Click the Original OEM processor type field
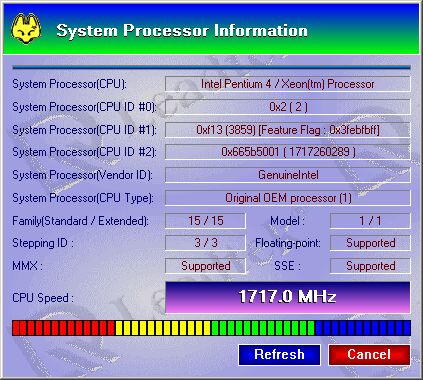 click(287, 198)
